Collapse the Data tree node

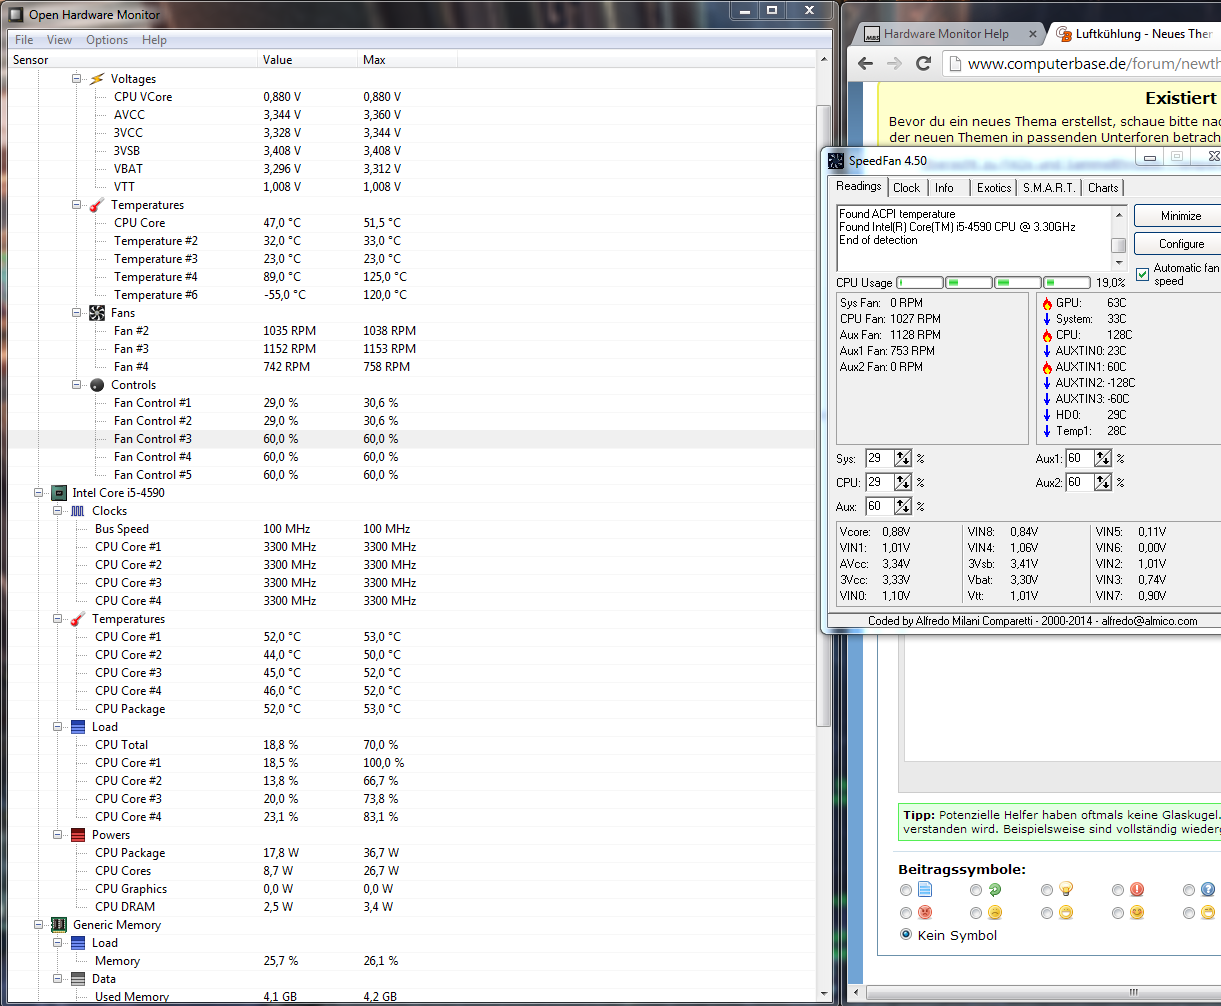tap(57, 979)
